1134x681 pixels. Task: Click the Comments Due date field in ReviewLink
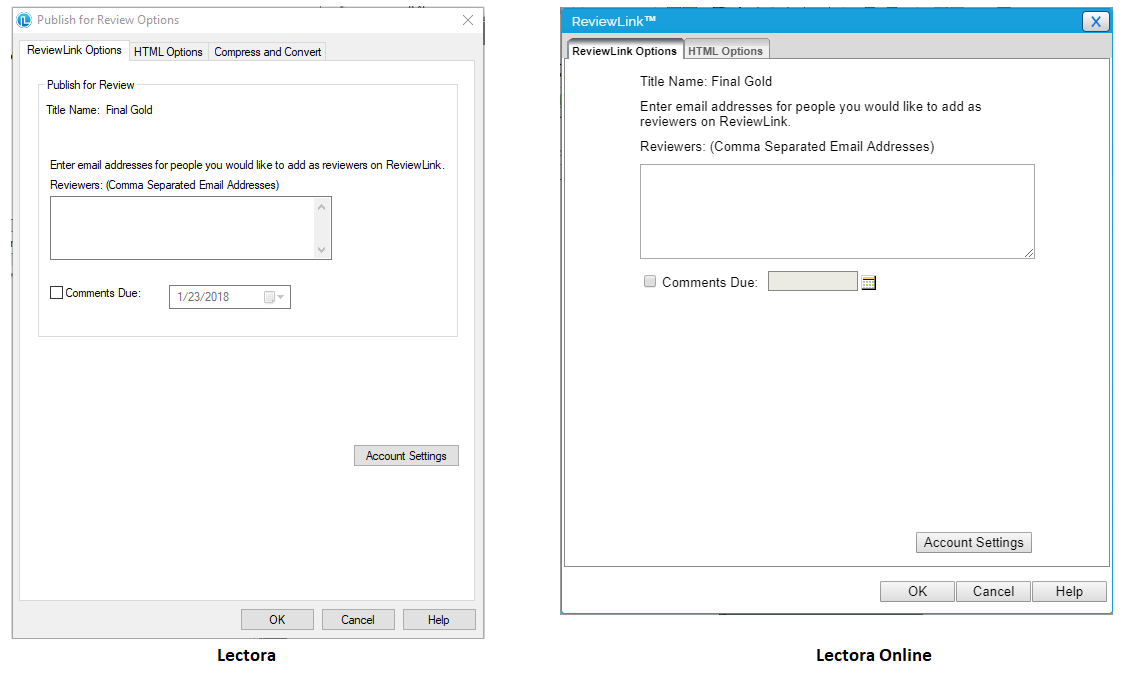coord(812,281)
